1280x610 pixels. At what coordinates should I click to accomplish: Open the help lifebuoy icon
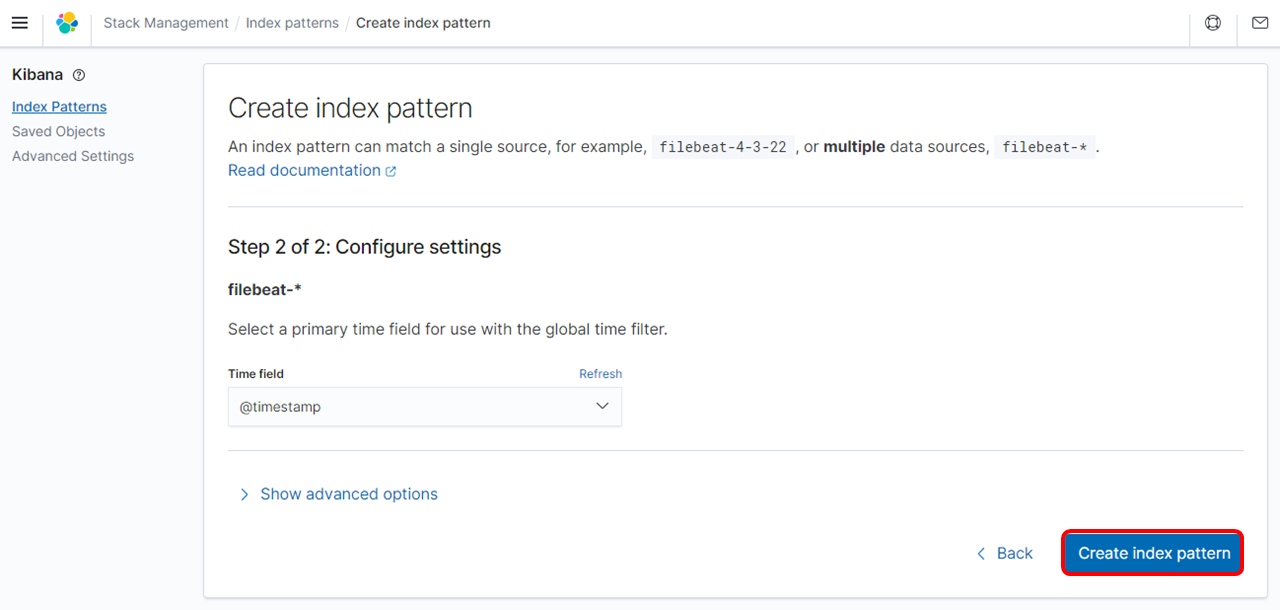point(1213,23)
